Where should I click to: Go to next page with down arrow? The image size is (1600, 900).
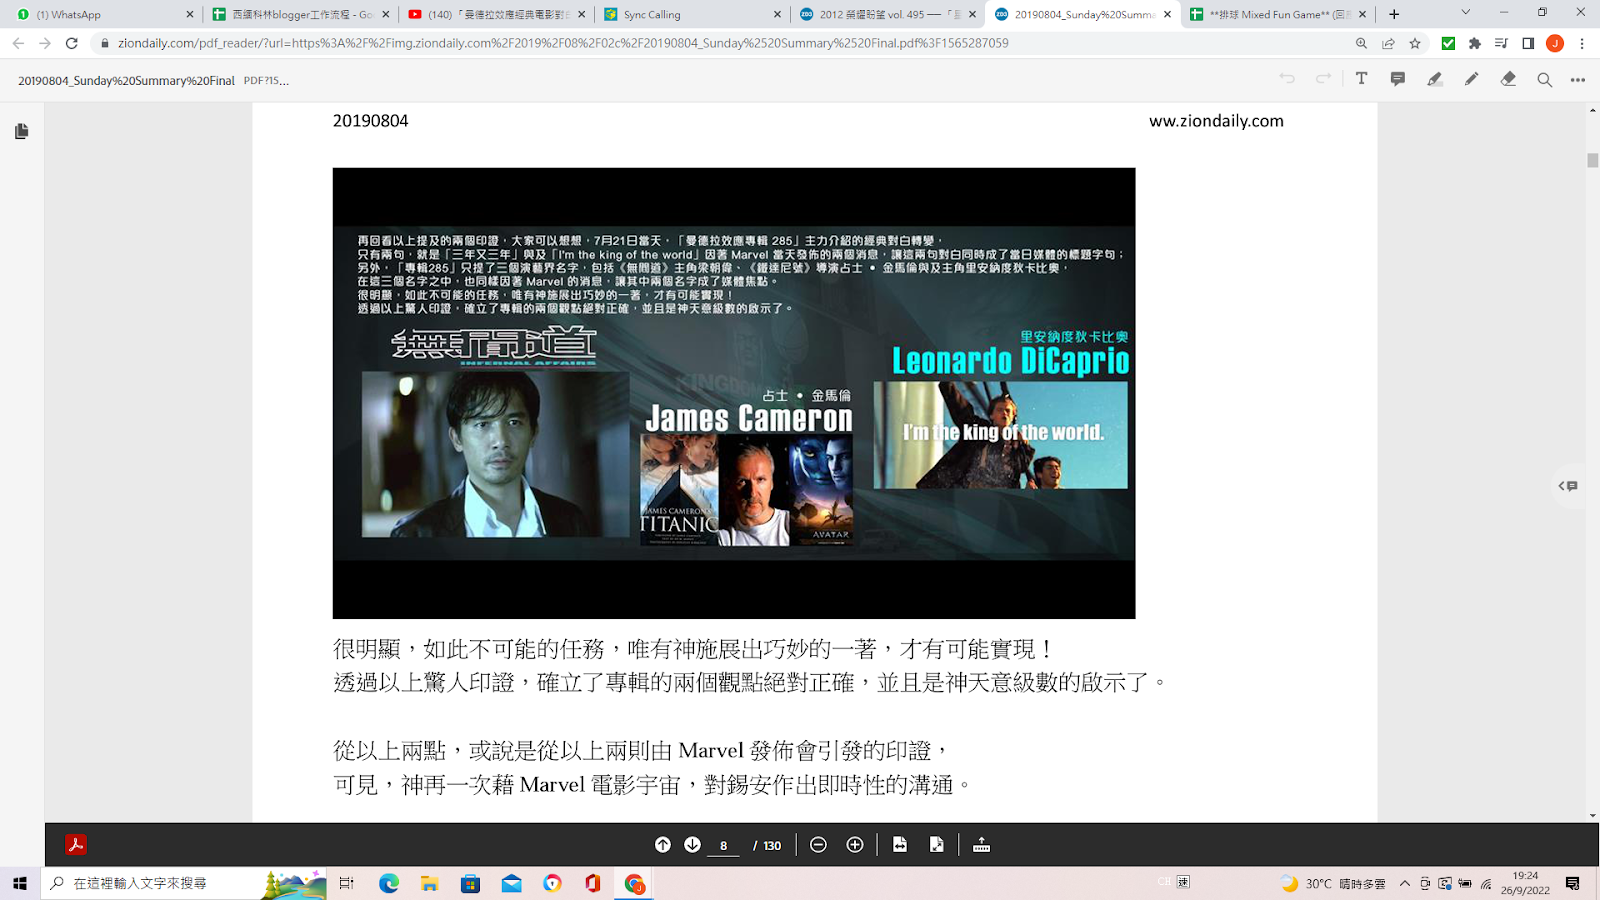[692, 845]
